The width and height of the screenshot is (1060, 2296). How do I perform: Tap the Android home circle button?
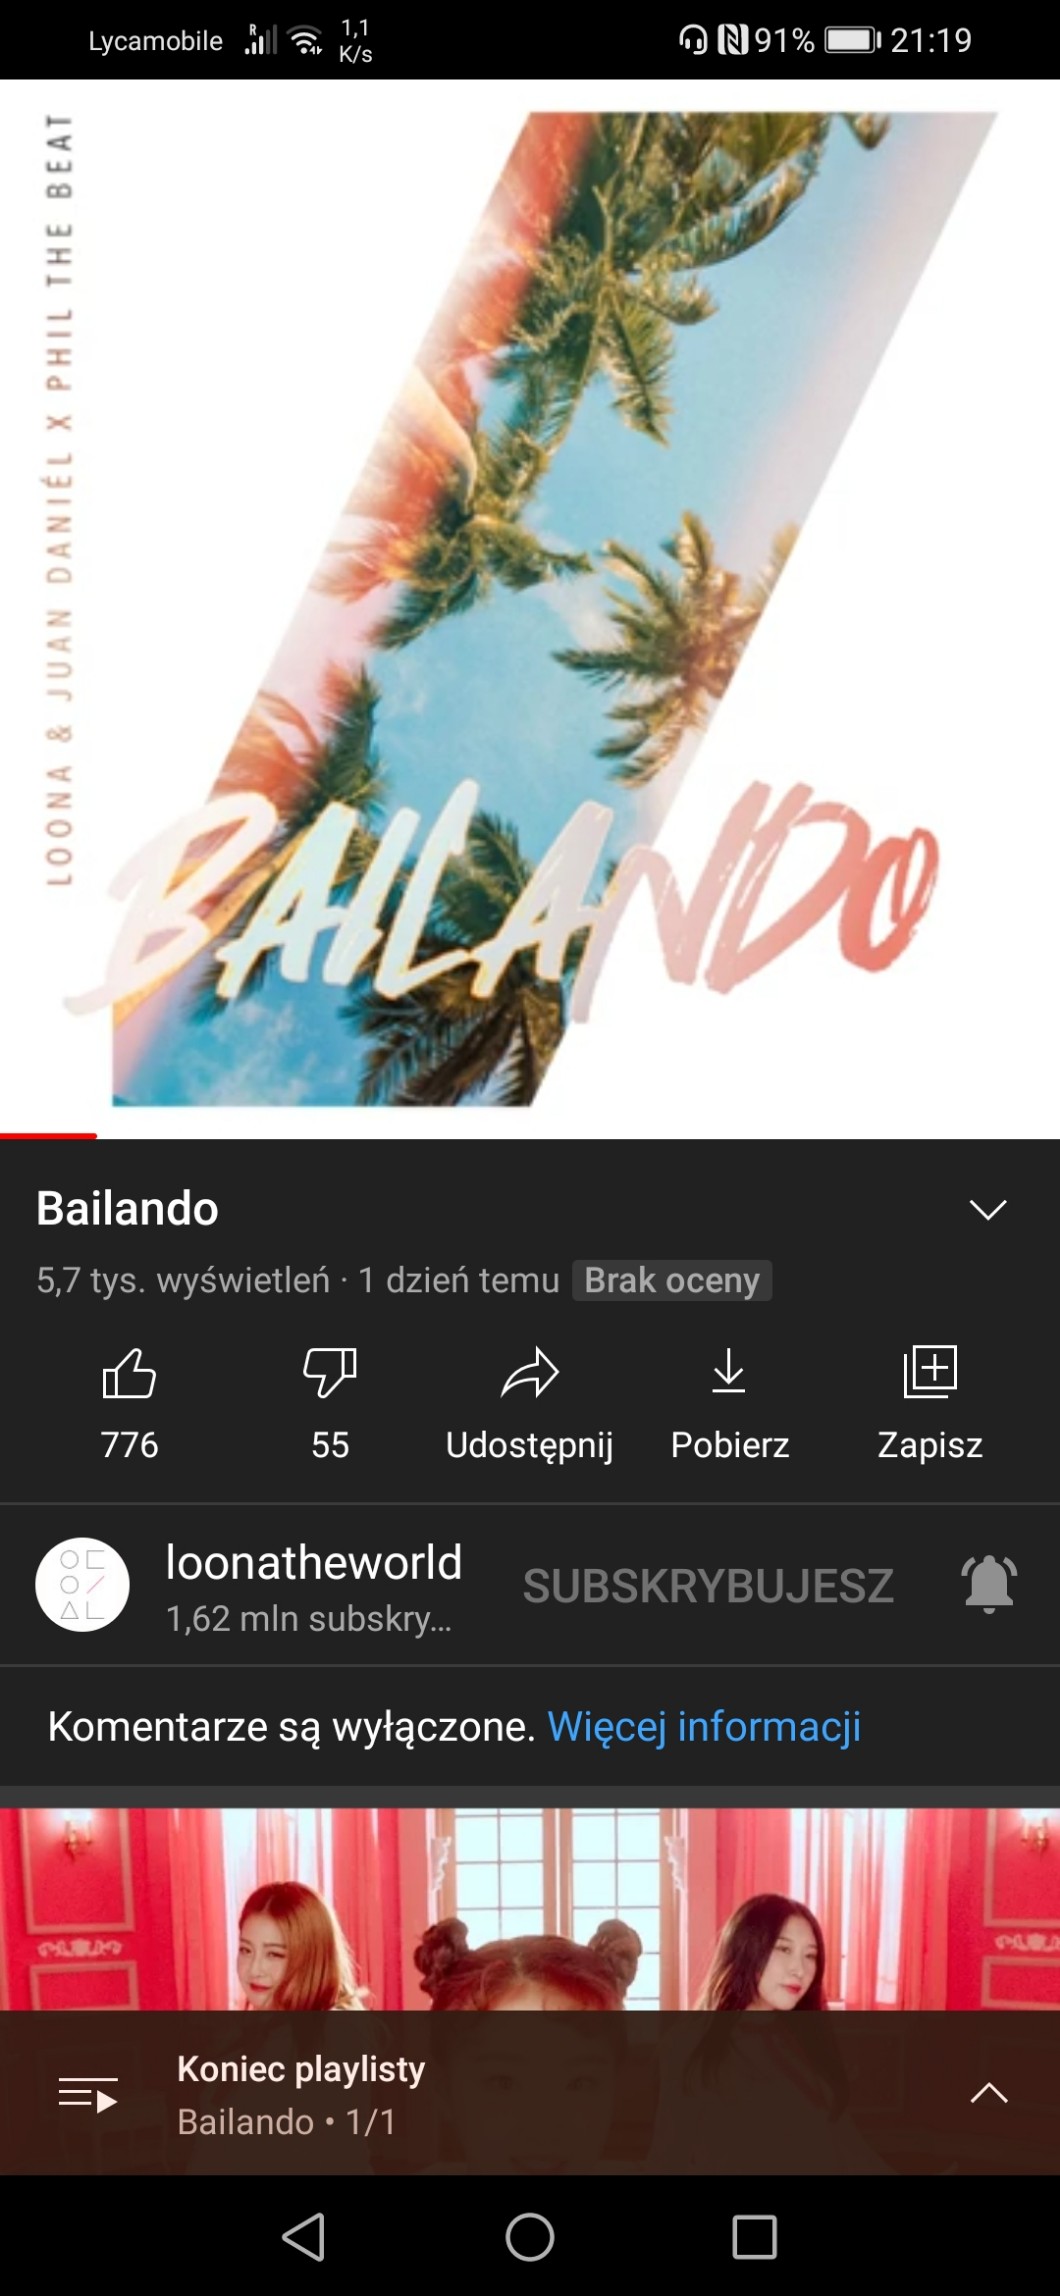click(x=530, y=2237)
